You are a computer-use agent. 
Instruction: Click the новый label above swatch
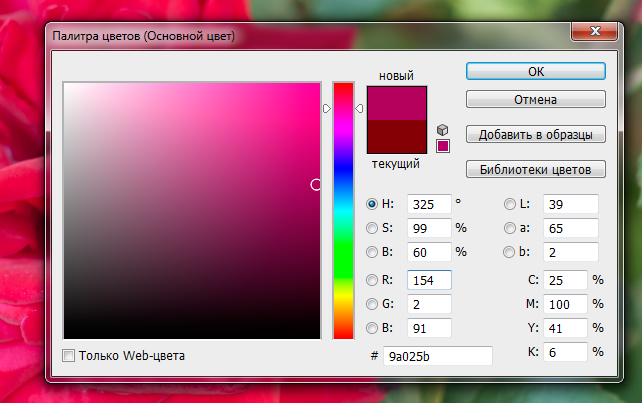[396, 76]
